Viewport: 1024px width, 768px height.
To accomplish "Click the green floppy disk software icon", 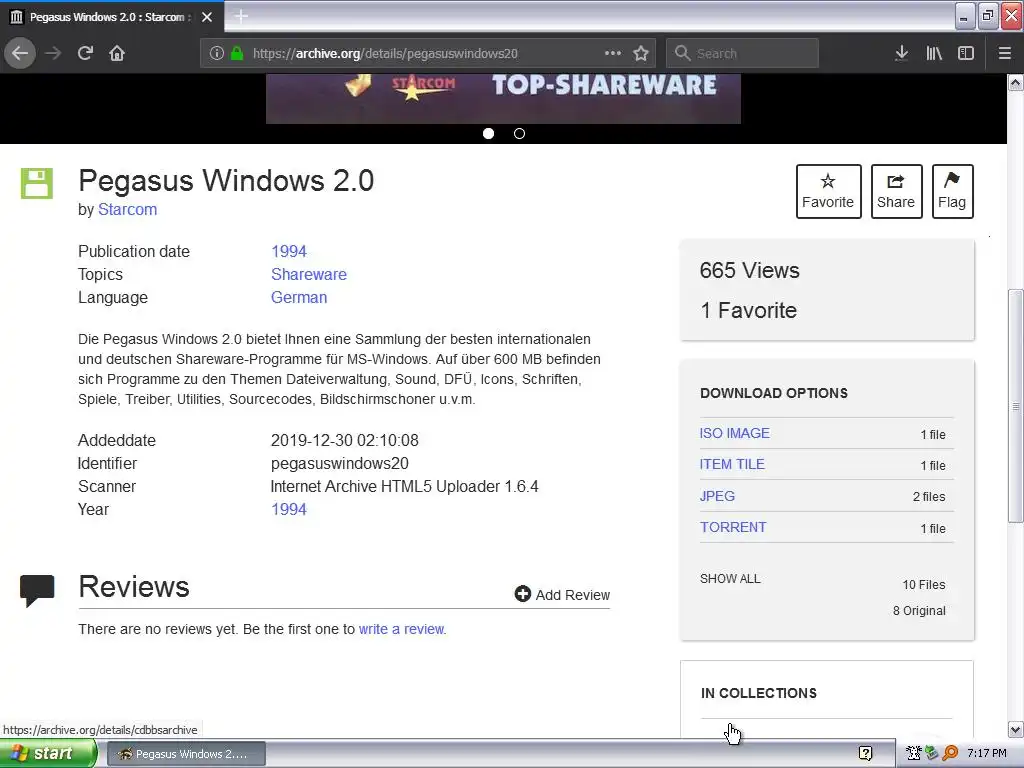I will click(x=37, y=183).
